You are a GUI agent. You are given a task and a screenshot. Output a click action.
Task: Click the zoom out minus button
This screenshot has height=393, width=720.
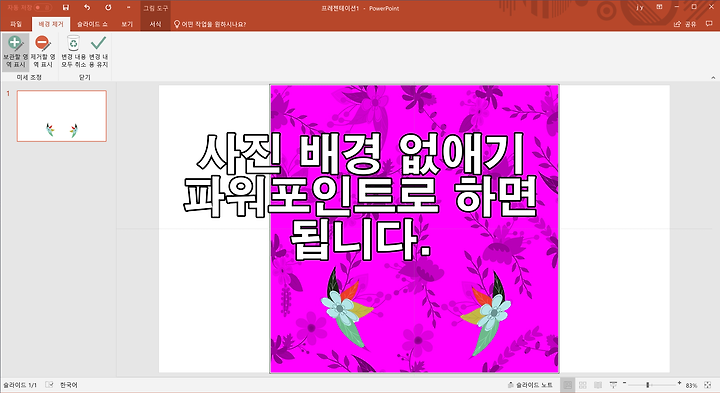click(624, 383)
